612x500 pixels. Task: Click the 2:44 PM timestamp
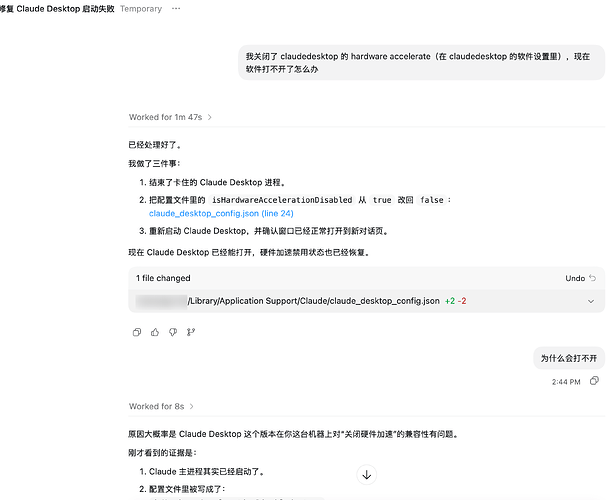(x=566, y=382)
